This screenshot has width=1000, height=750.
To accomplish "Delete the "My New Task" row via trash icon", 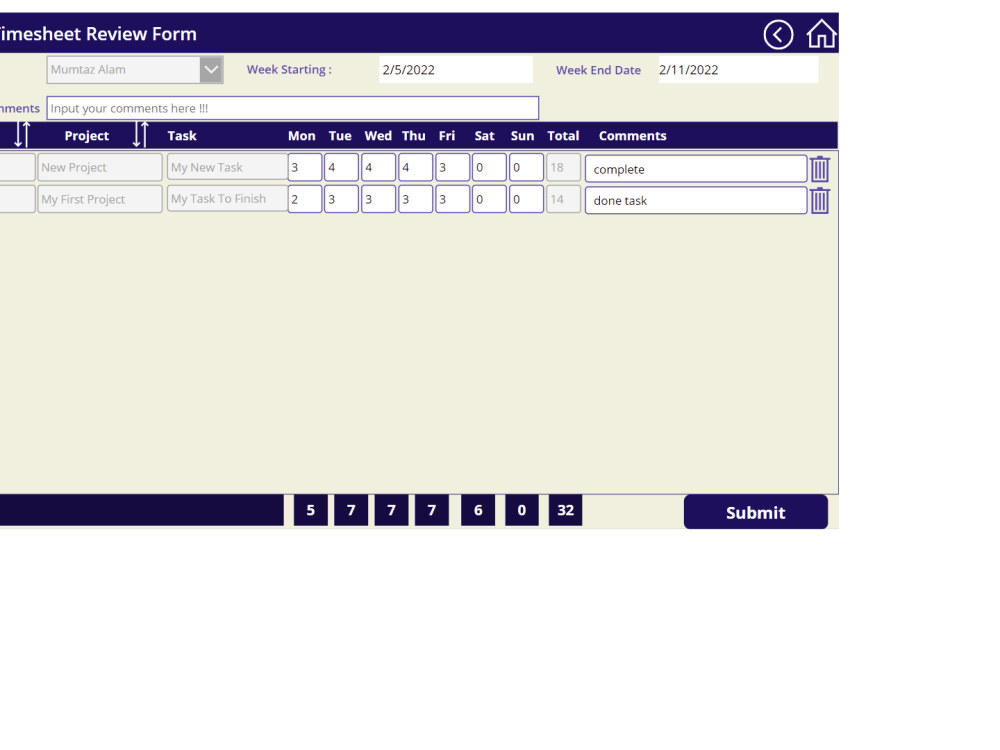I will coord(819,168).
